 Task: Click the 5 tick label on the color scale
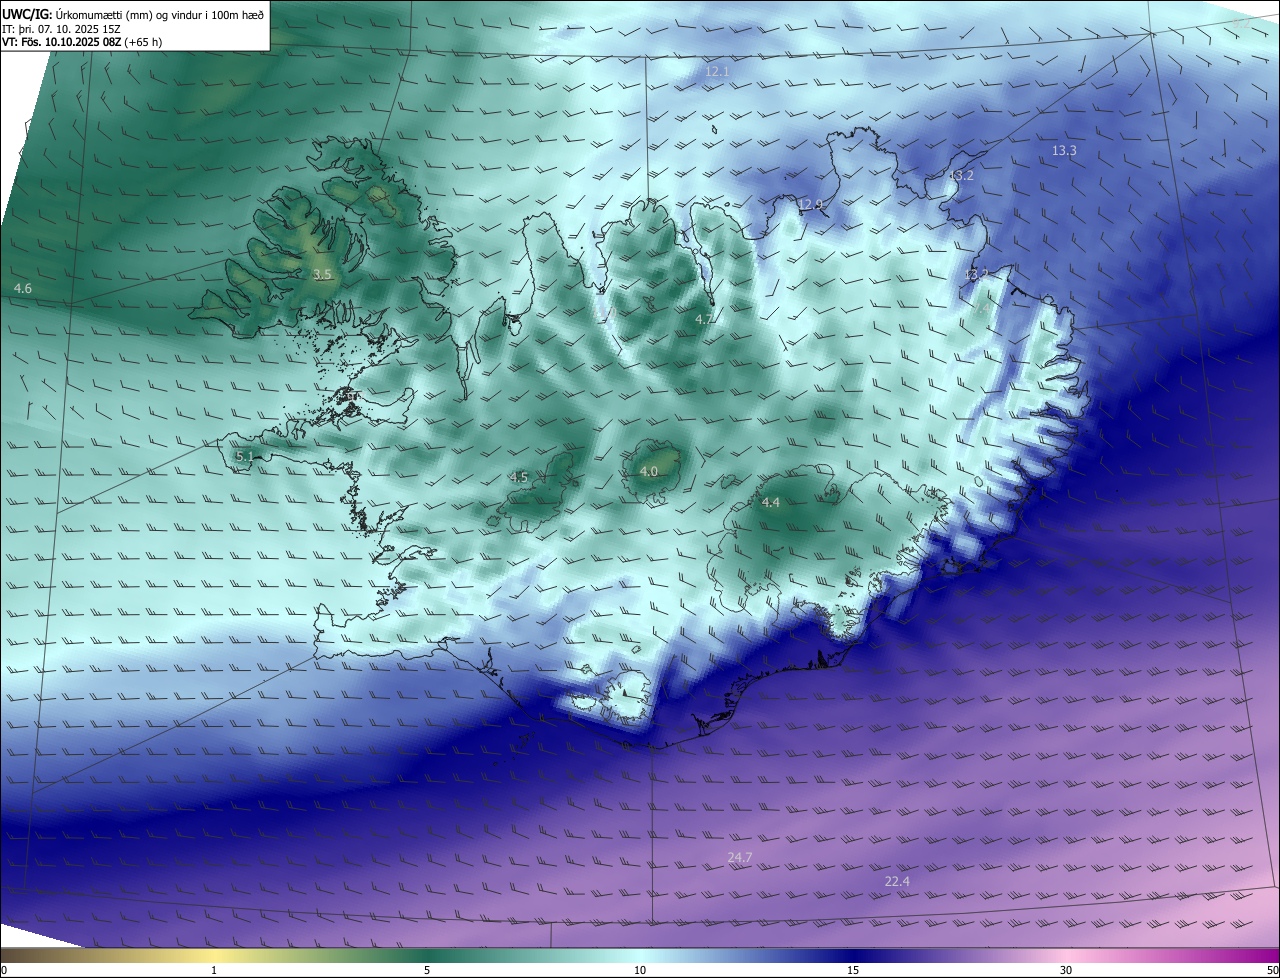(x=427, y=970)
